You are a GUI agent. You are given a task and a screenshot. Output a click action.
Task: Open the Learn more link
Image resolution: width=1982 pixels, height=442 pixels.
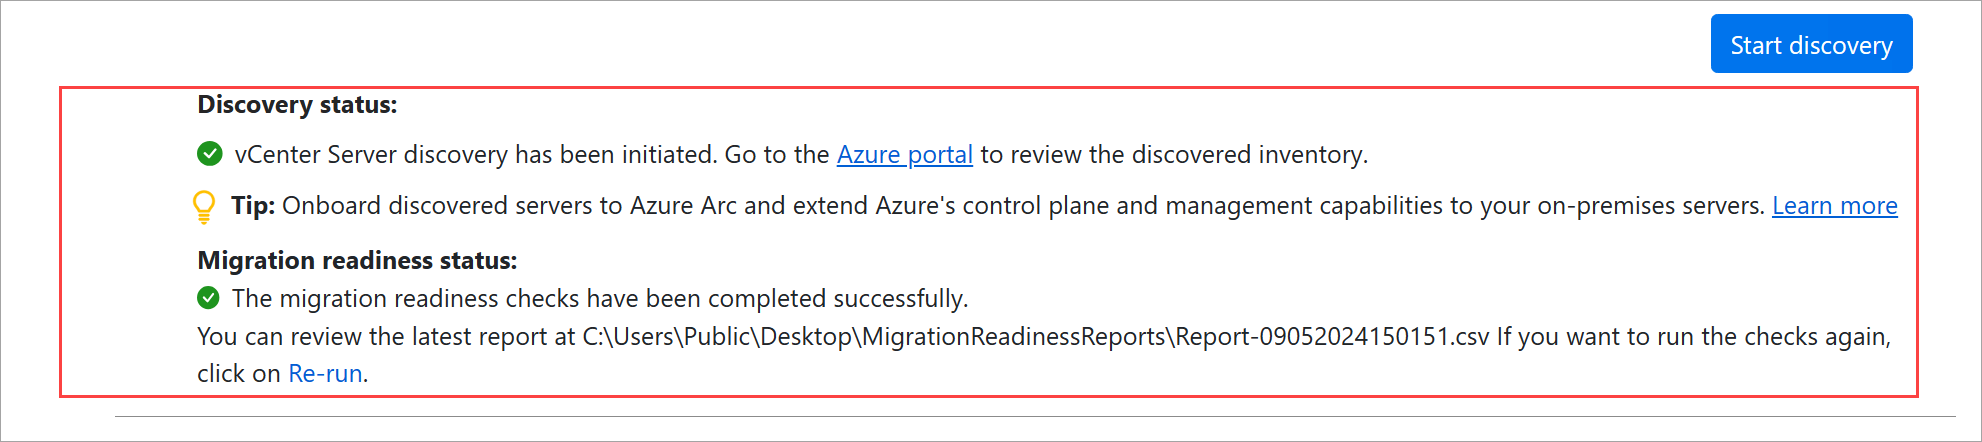[x=1834, y=206]
